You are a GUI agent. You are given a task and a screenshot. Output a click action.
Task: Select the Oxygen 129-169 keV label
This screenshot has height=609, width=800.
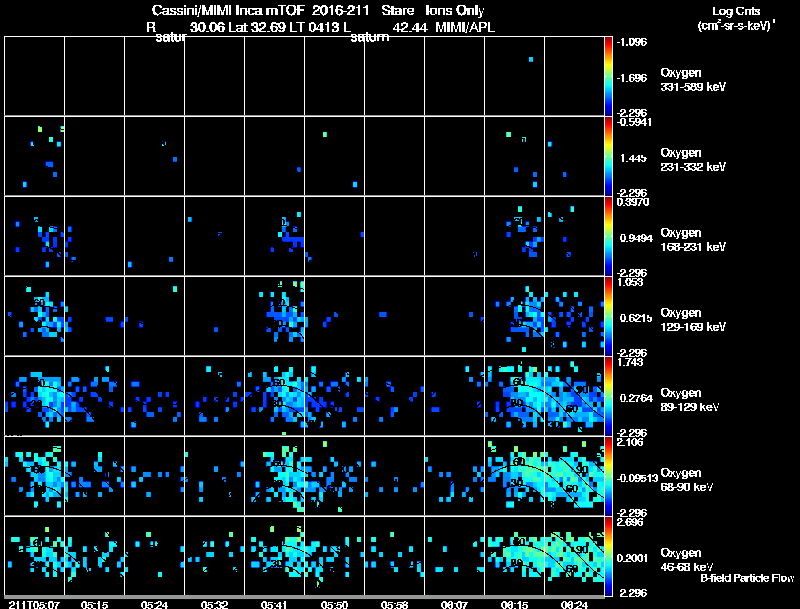tap(693, 320)
